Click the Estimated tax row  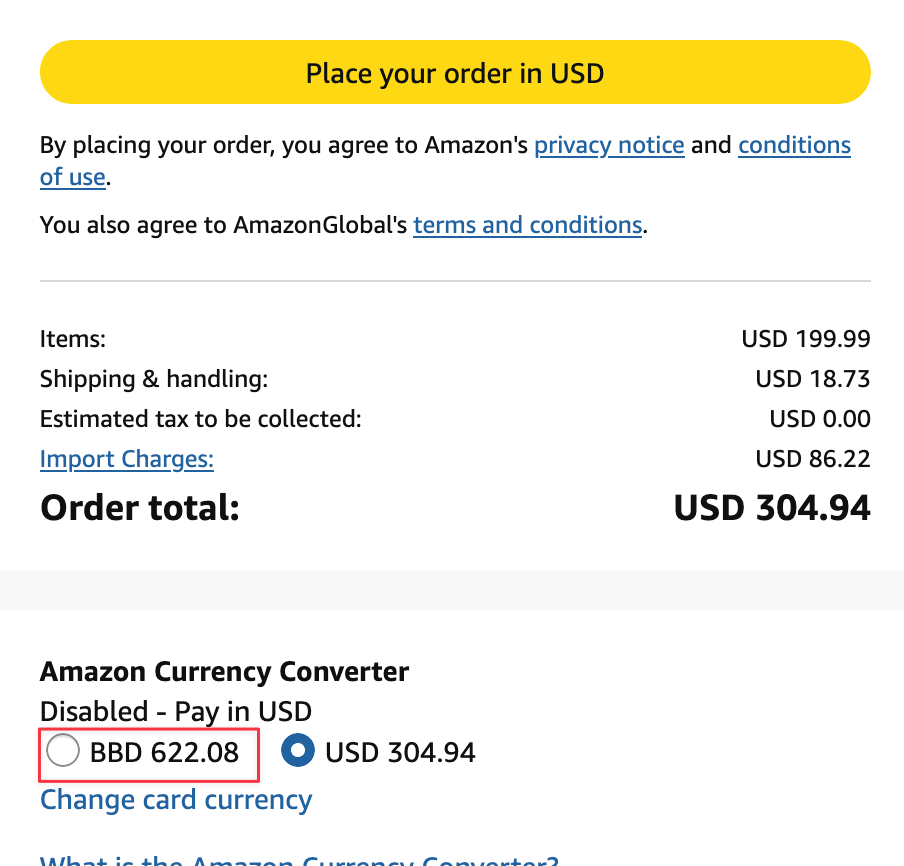coord(200,419)
